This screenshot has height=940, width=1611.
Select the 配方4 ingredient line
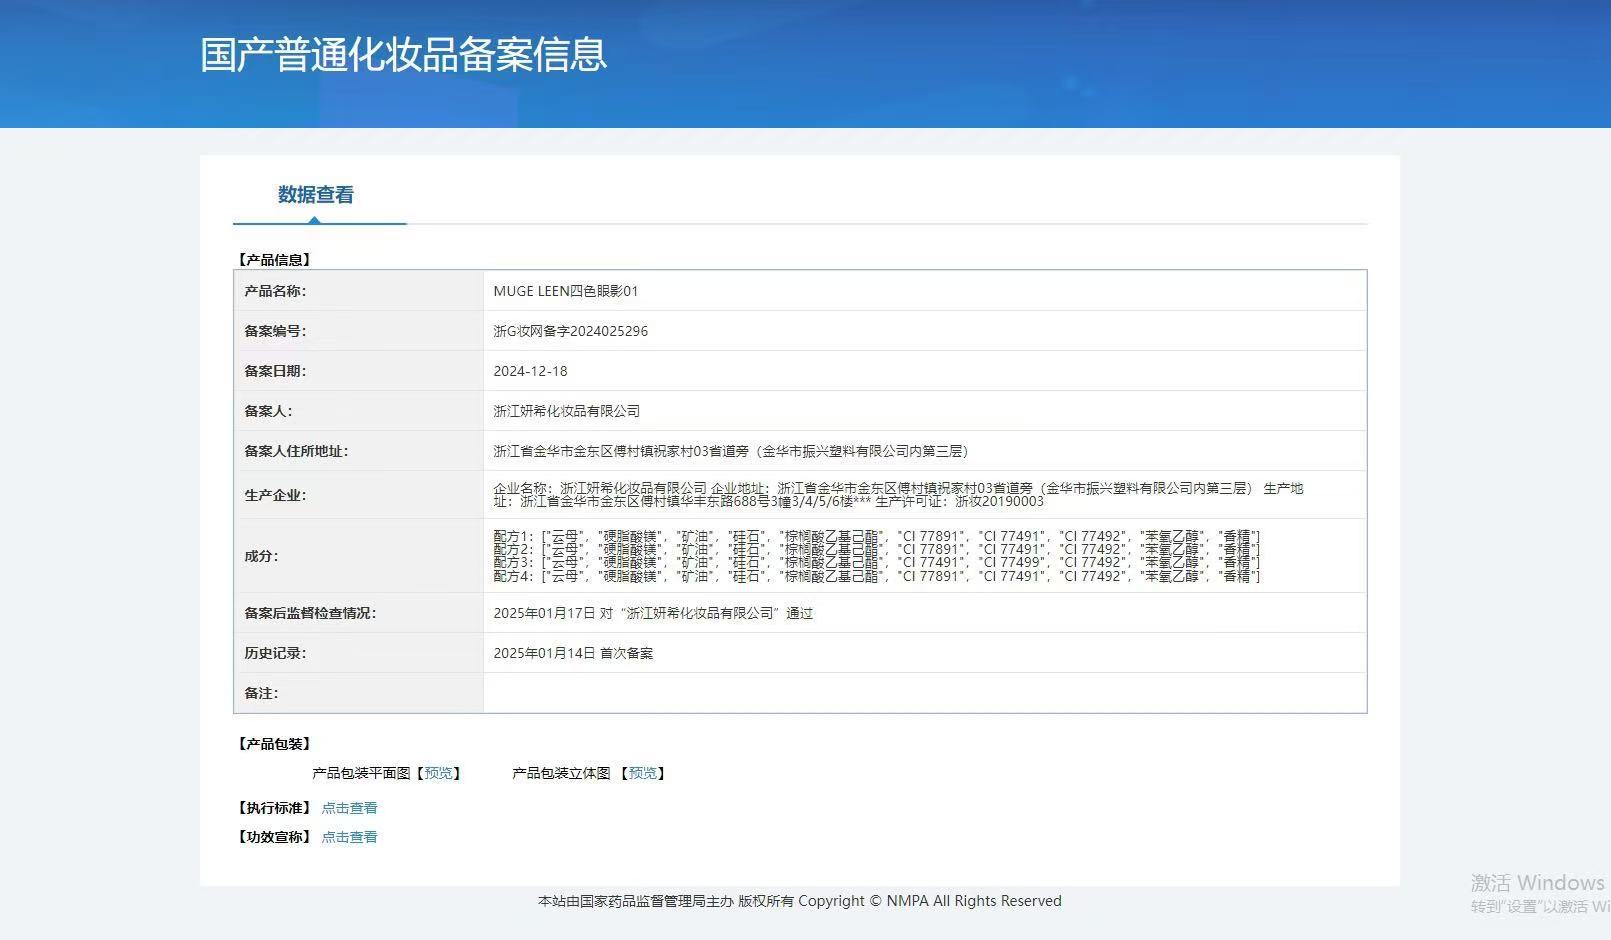click(x=877, y=576)
